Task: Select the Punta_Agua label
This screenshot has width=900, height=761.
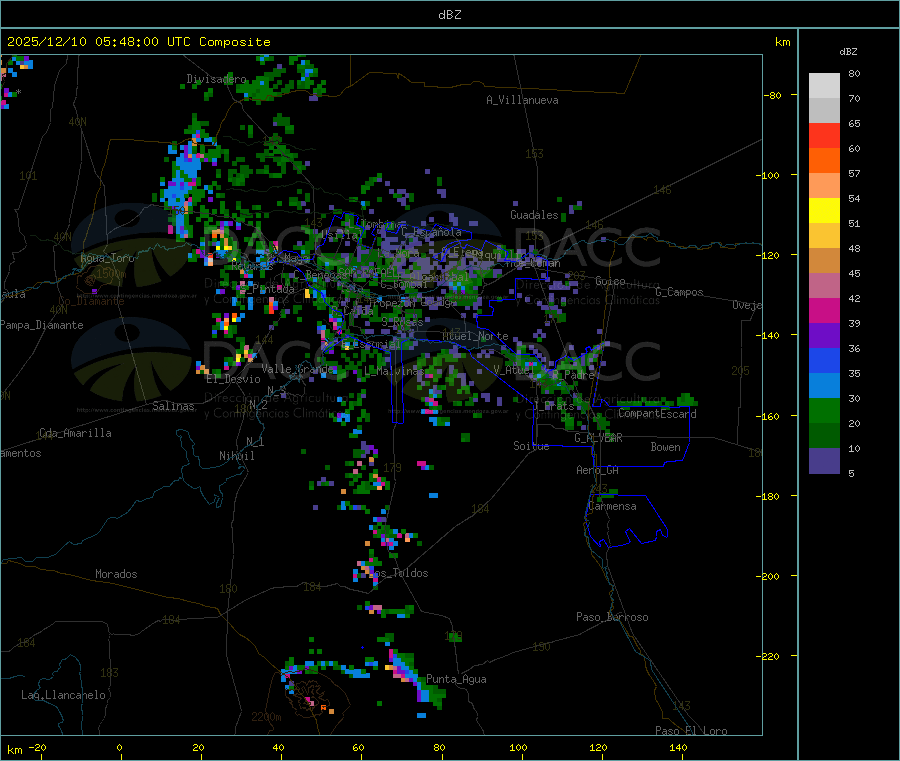Action: click(456, 679)
